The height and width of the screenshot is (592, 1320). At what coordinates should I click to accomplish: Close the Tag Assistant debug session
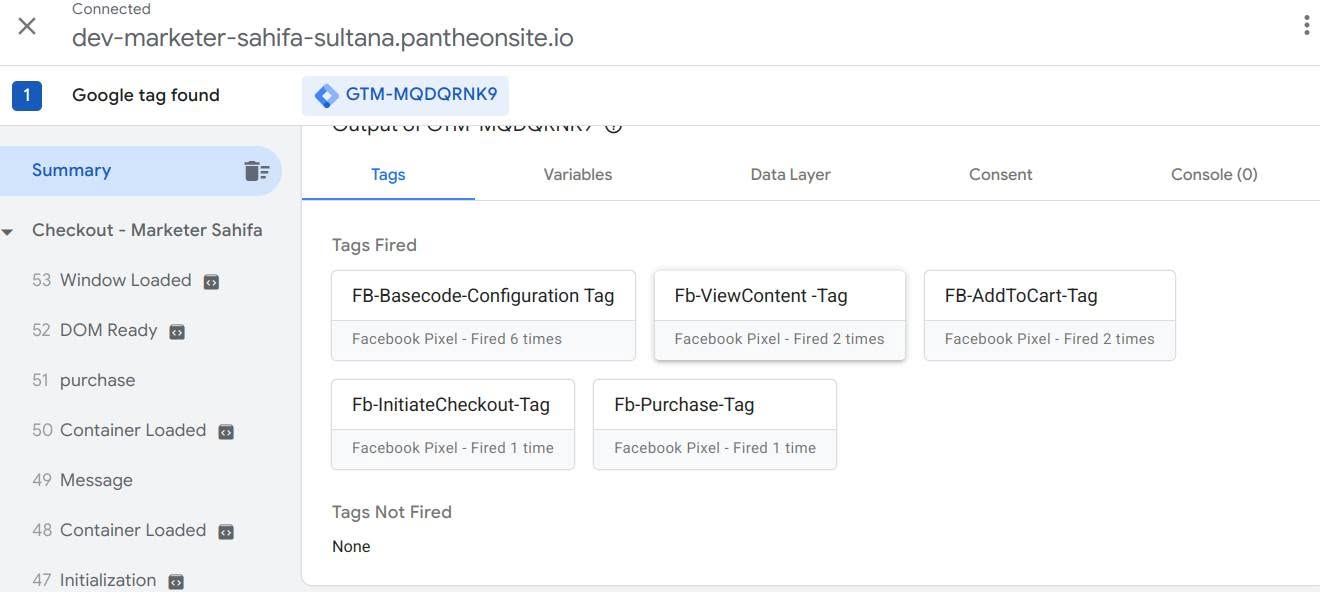27,27
